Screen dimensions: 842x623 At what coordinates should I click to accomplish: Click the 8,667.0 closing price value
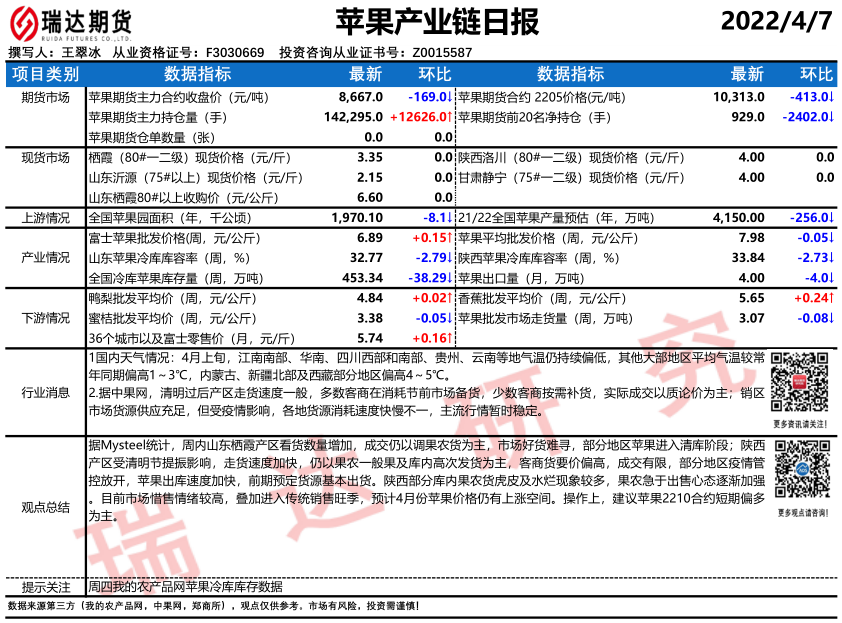pyautogui.click(x=361, y=98)
